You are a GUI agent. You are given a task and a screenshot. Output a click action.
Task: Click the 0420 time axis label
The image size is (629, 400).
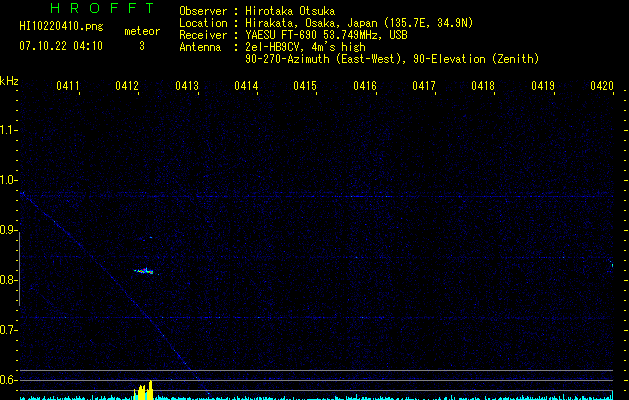coord(602,86)
